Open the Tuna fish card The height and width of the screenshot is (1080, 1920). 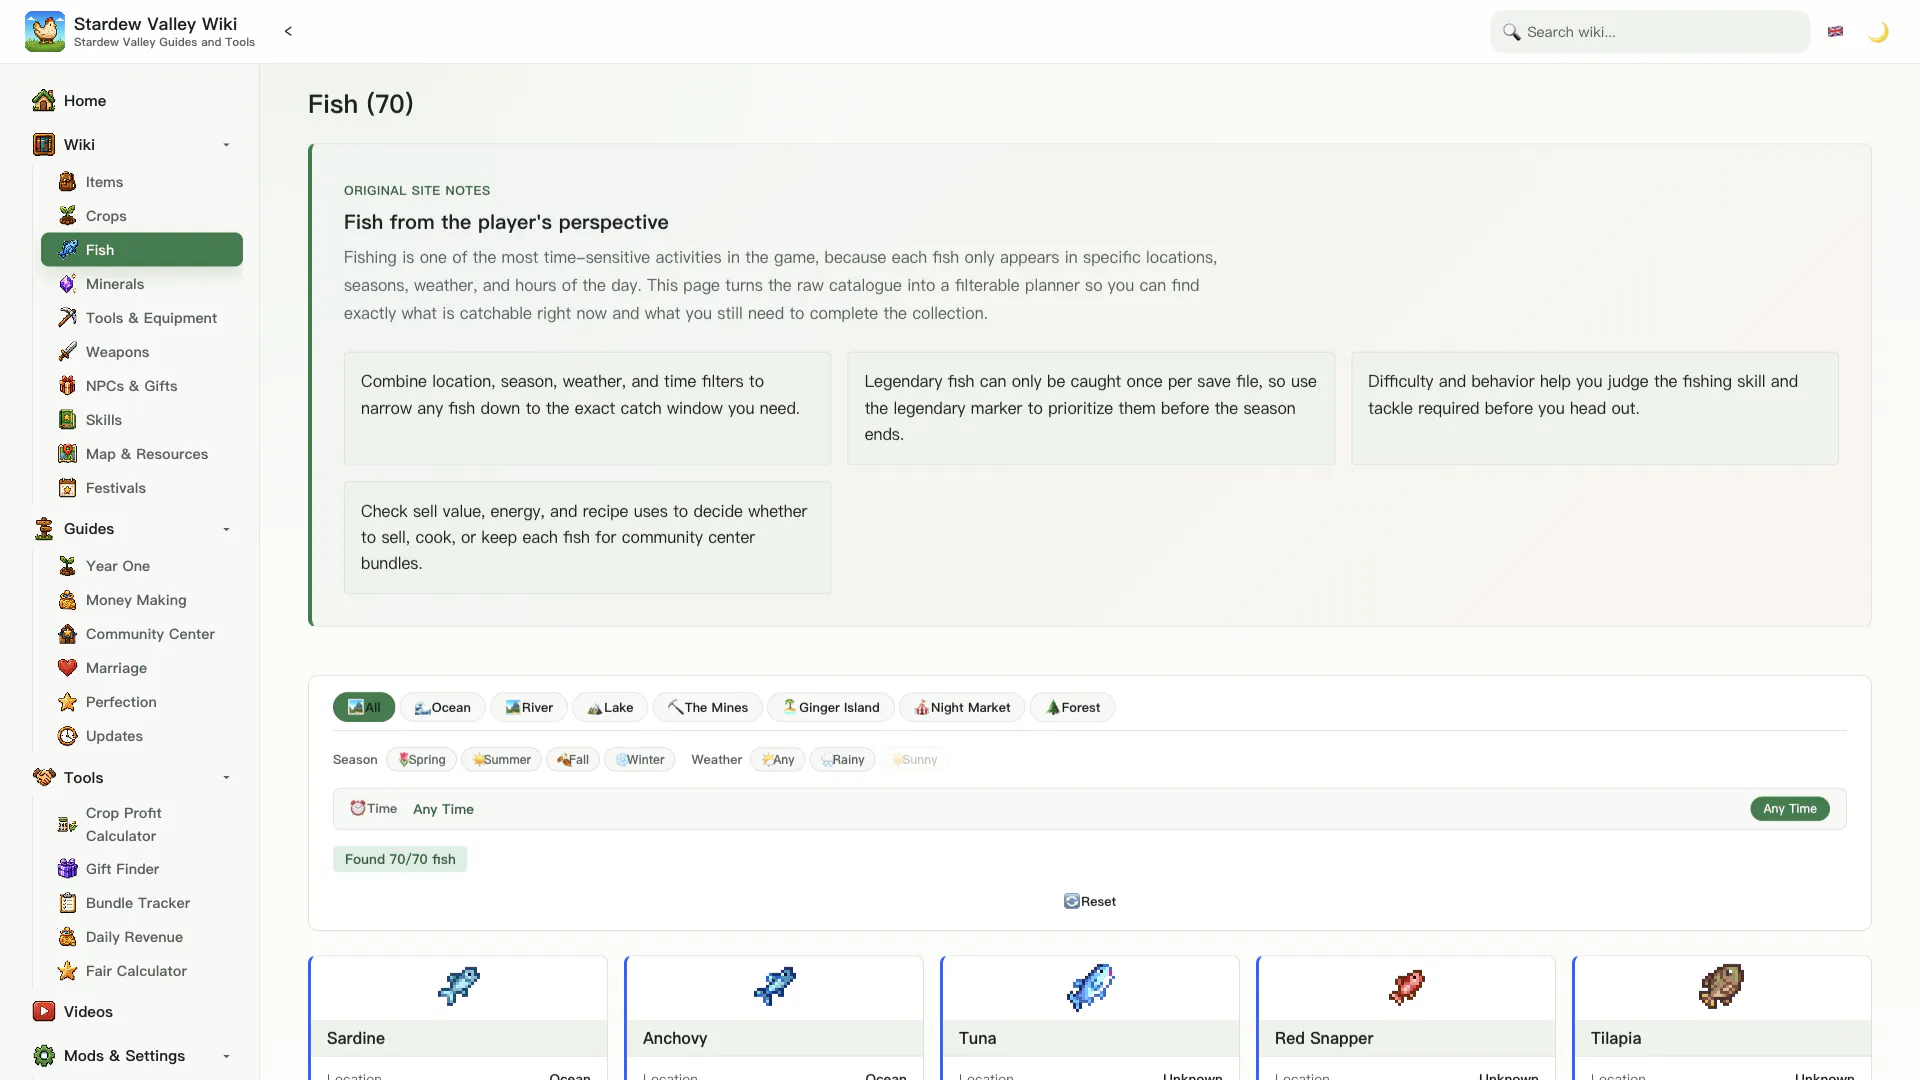pyautogui.click(x=1090, y=1018)
